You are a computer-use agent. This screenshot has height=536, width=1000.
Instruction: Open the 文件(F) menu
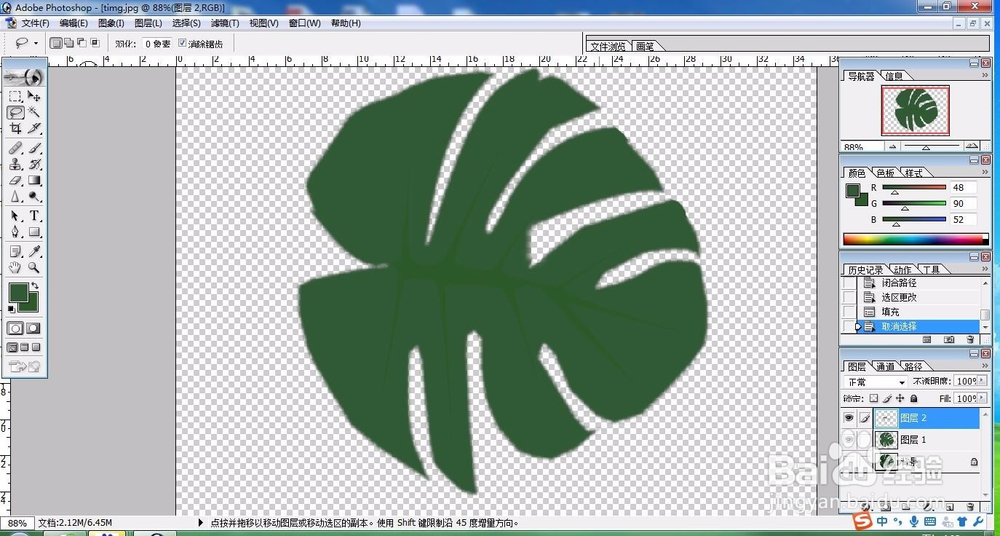pyautogui.click(x=35, y=23)
